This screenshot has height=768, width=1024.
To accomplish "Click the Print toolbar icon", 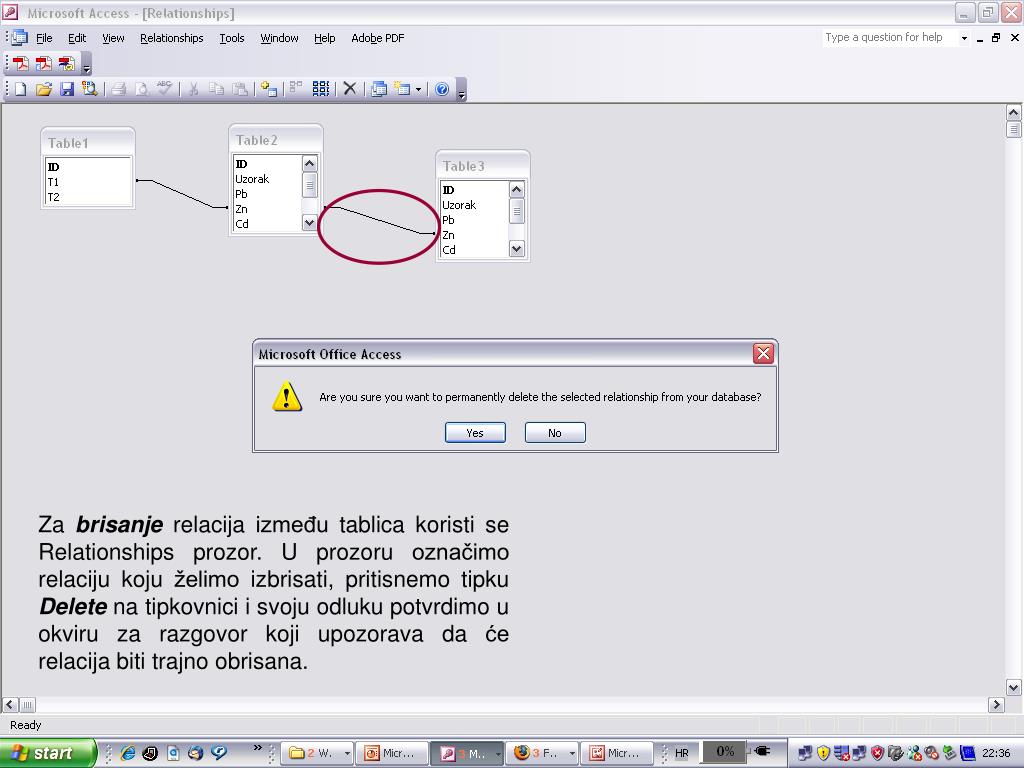I will 118,89.
